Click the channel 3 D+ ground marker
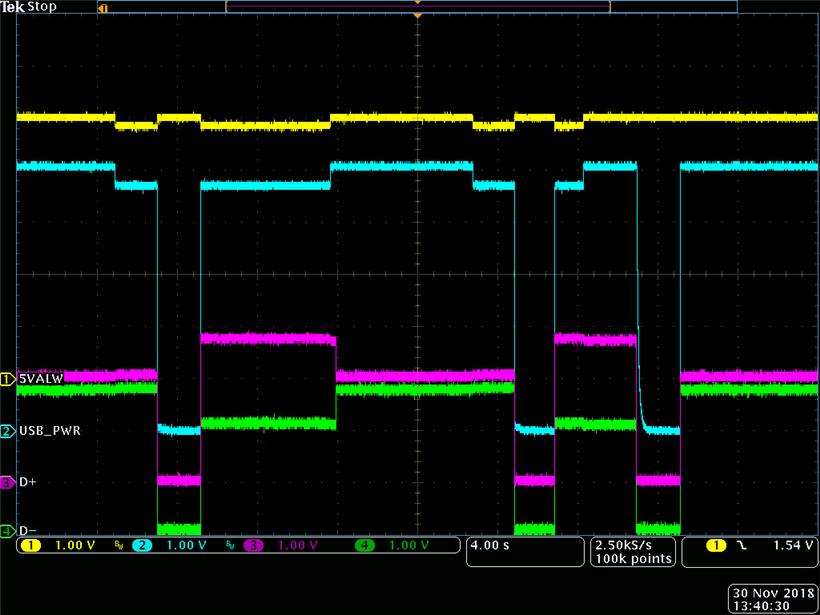The height and width of the screenshot is (615, 820). (x=8, y=482)
